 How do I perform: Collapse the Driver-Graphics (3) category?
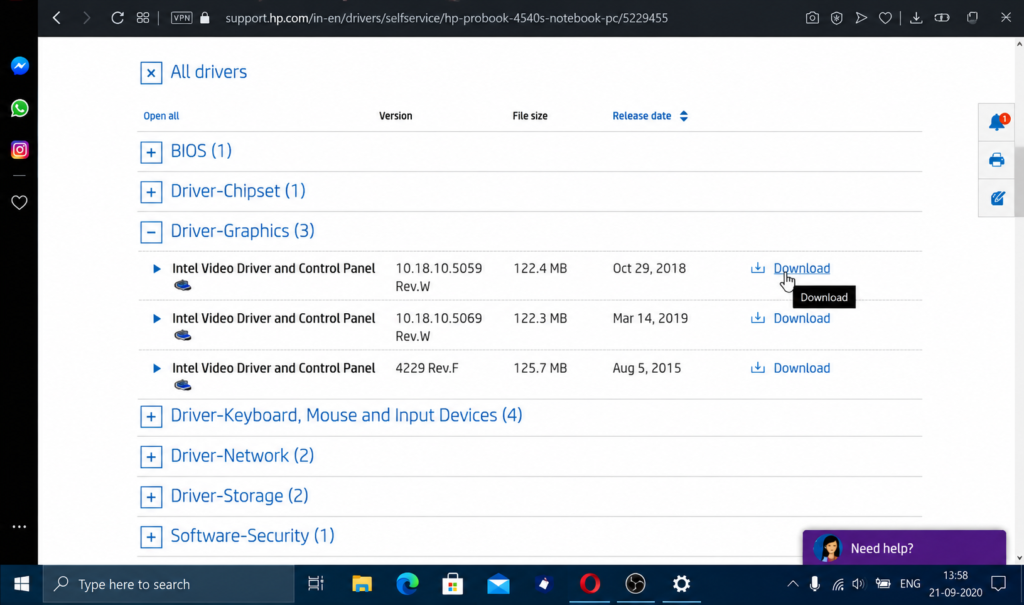(x=151, y=232)
